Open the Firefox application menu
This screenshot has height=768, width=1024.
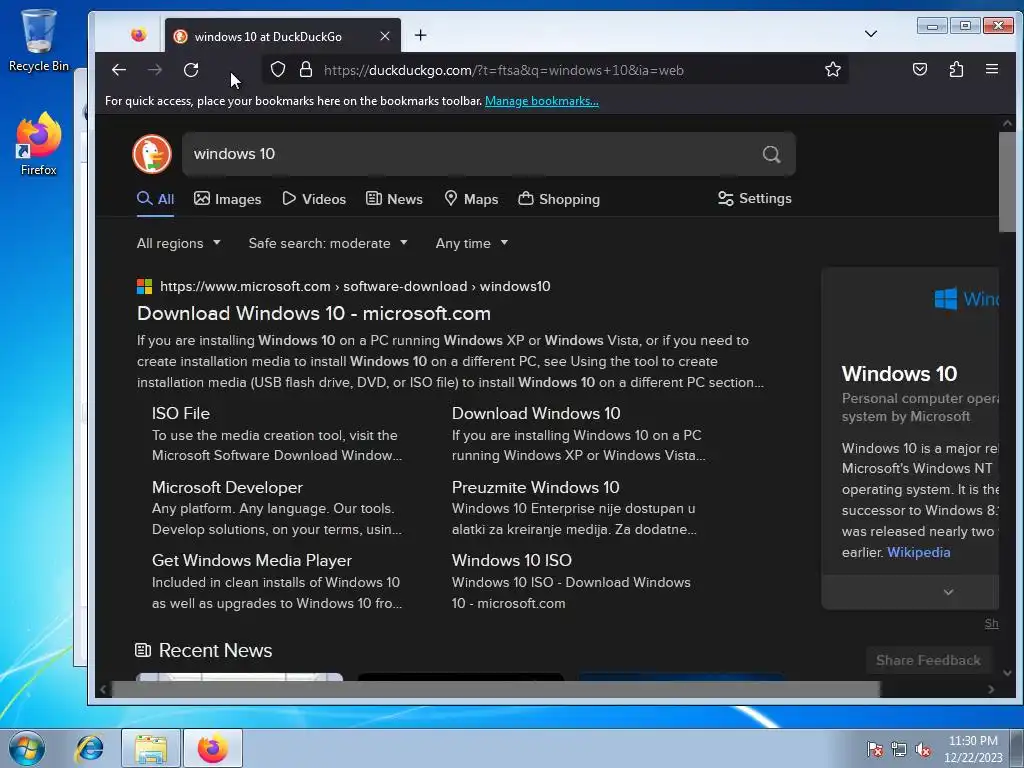pyautogui.click(x=991, y=70)
